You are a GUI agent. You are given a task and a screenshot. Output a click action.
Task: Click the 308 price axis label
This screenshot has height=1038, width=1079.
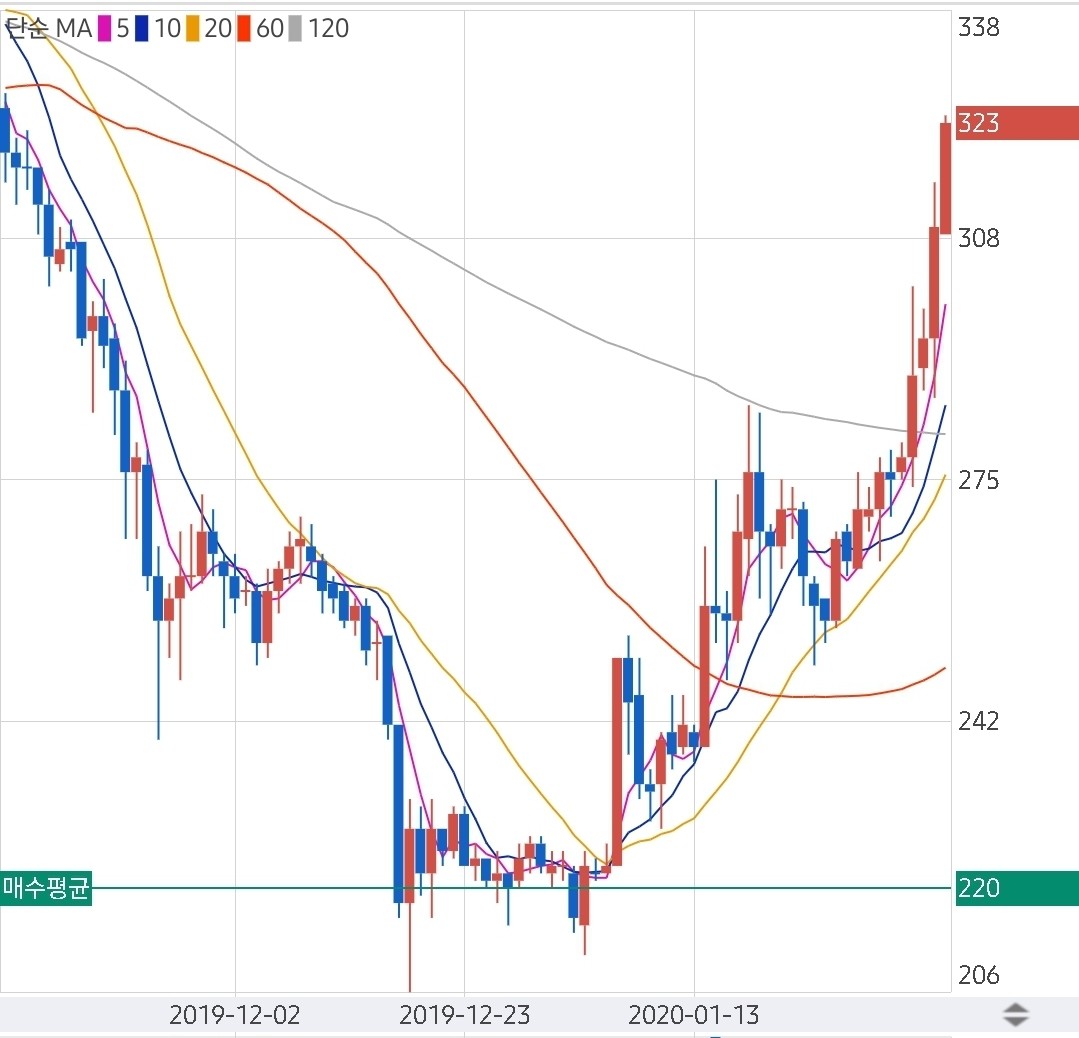978,238
